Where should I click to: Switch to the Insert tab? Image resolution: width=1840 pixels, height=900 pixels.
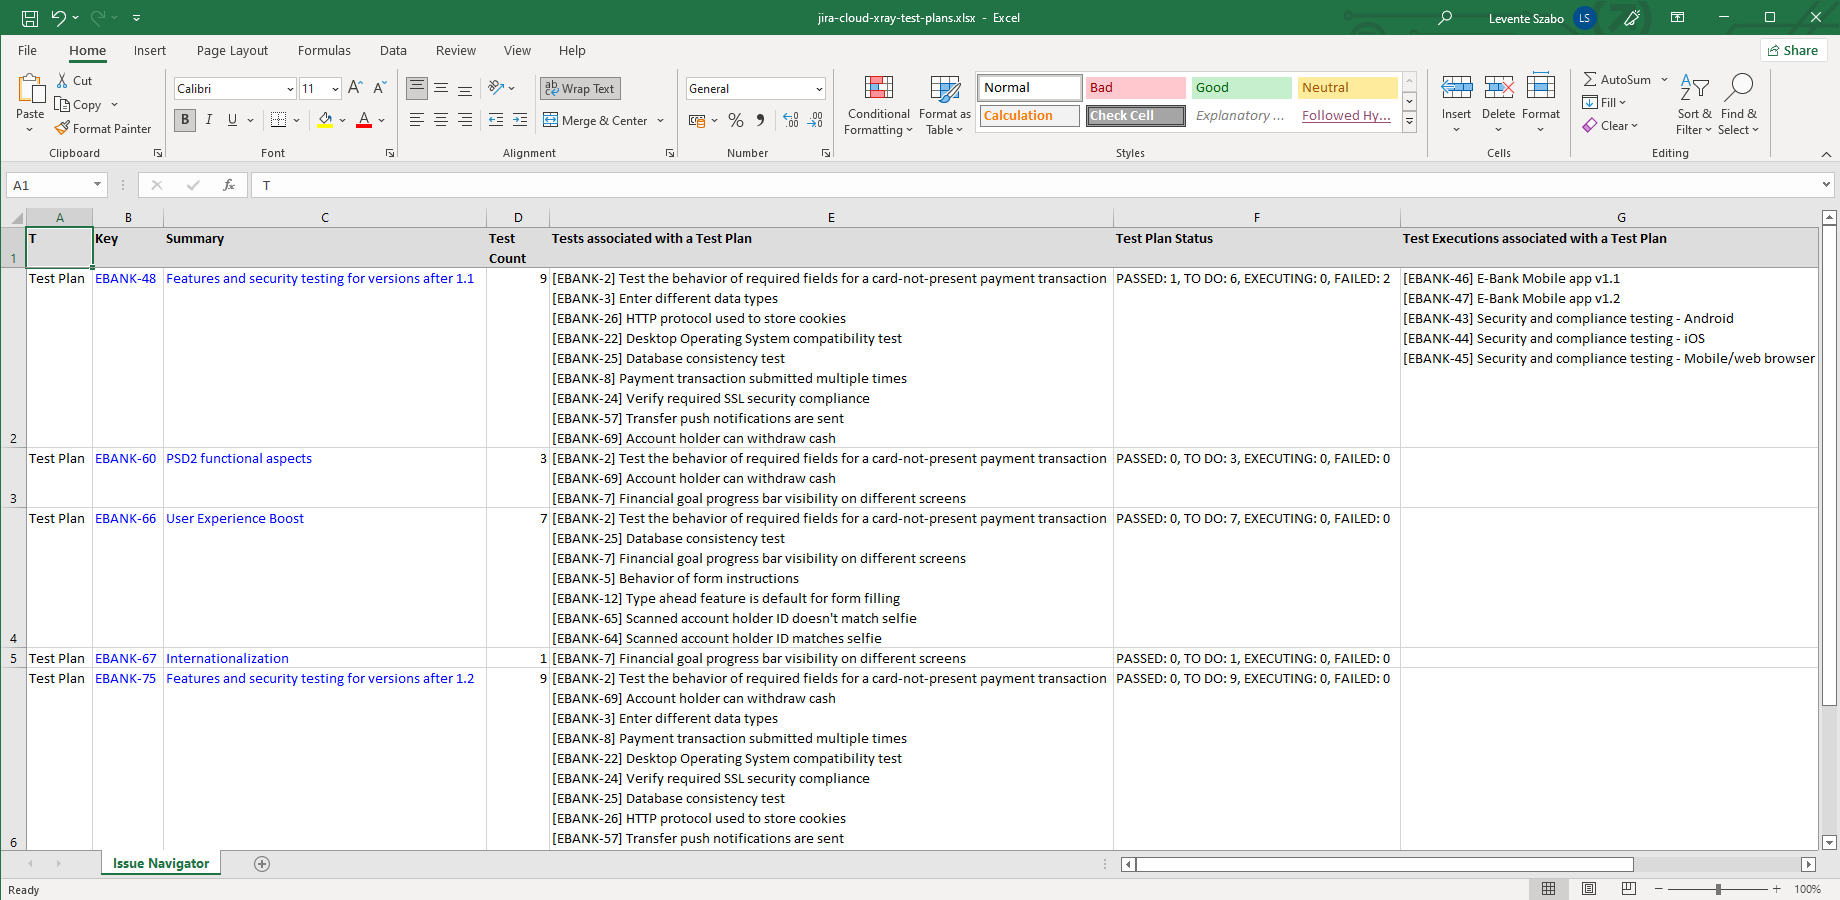click(150, 51)
